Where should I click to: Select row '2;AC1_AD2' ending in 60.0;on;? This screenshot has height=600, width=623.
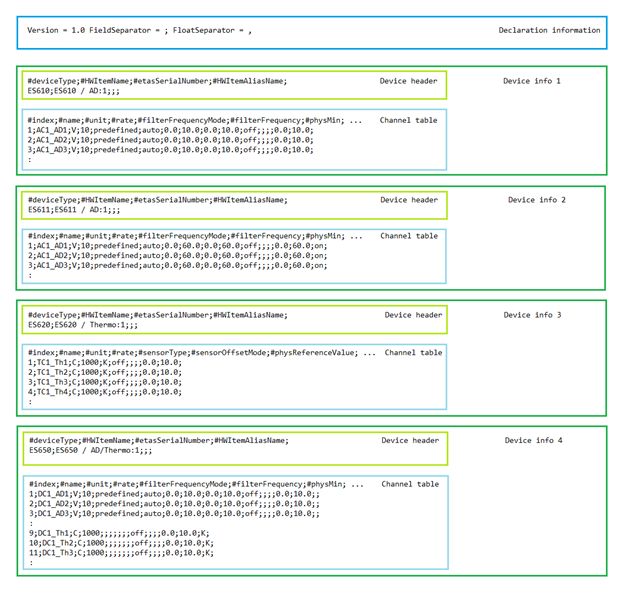click(178, 255)
